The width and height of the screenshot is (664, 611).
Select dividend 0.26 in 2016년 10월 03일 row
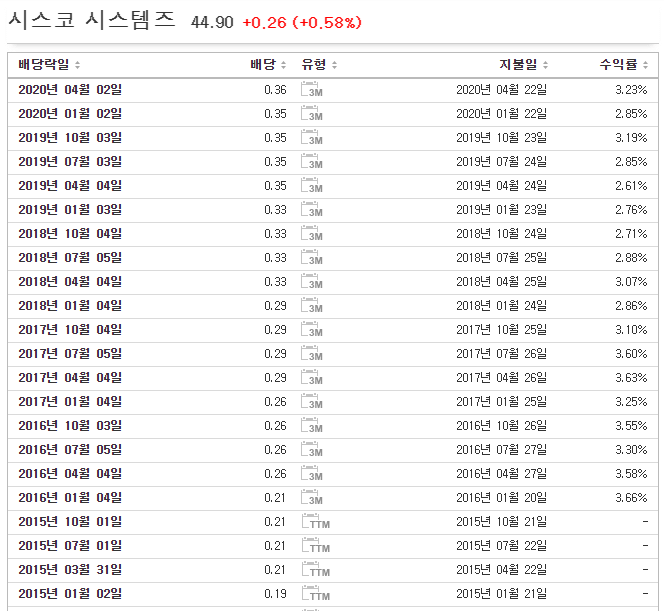click(275, 426)
